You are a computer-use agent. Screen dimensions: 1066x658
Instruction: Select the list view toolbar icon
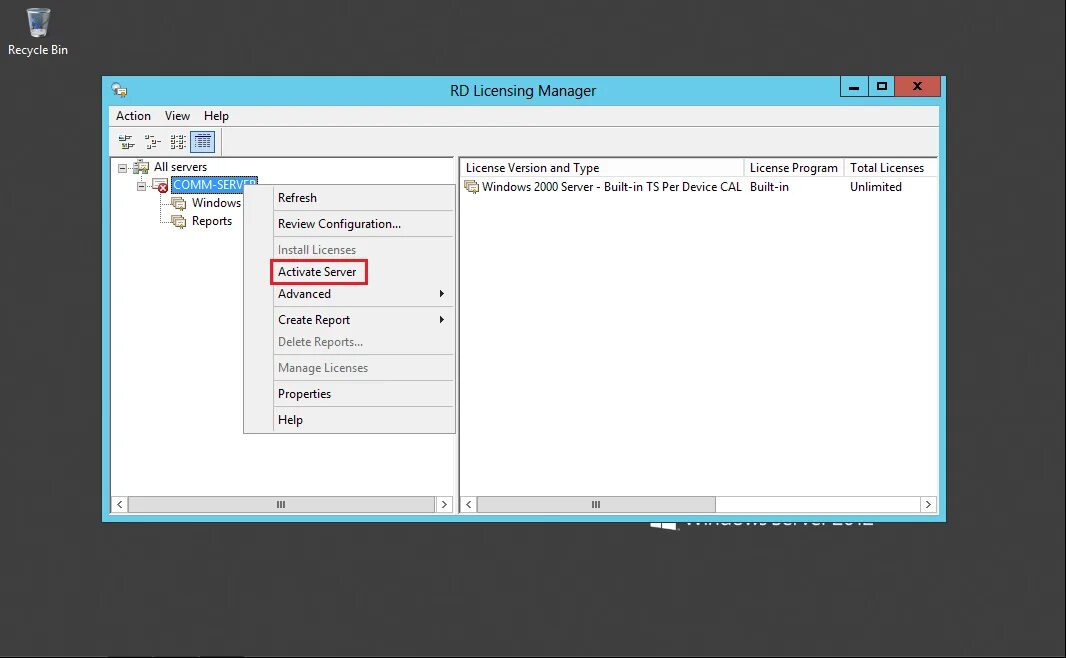[x=177, y=141]
